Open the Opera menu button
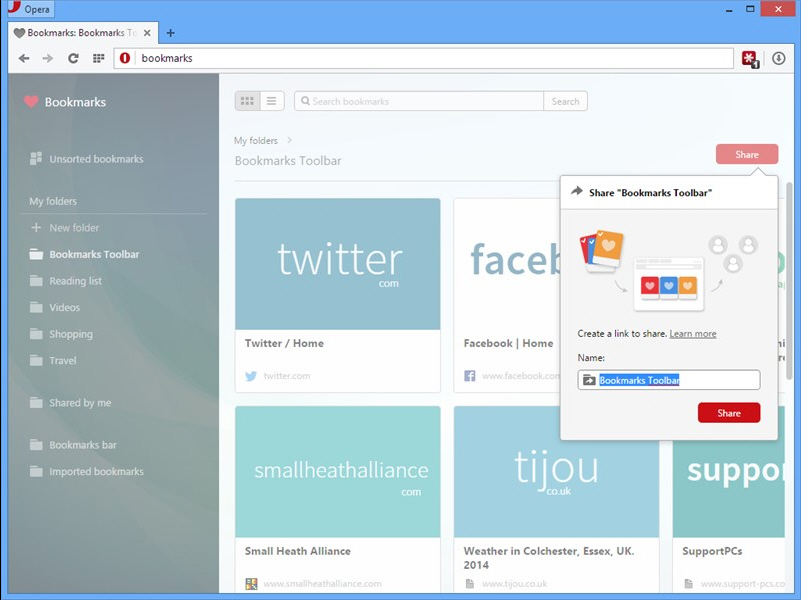This screenshot has width=801, height=600. [x=29, y=9]
